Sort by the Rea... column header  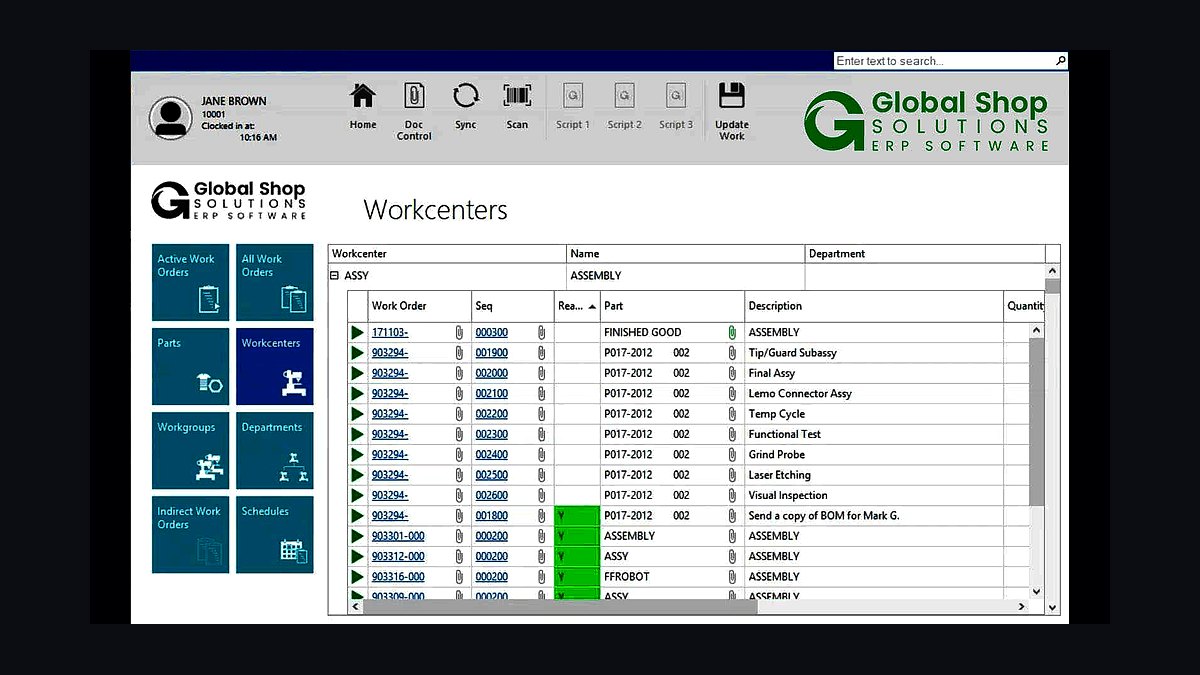pos(577,306)
